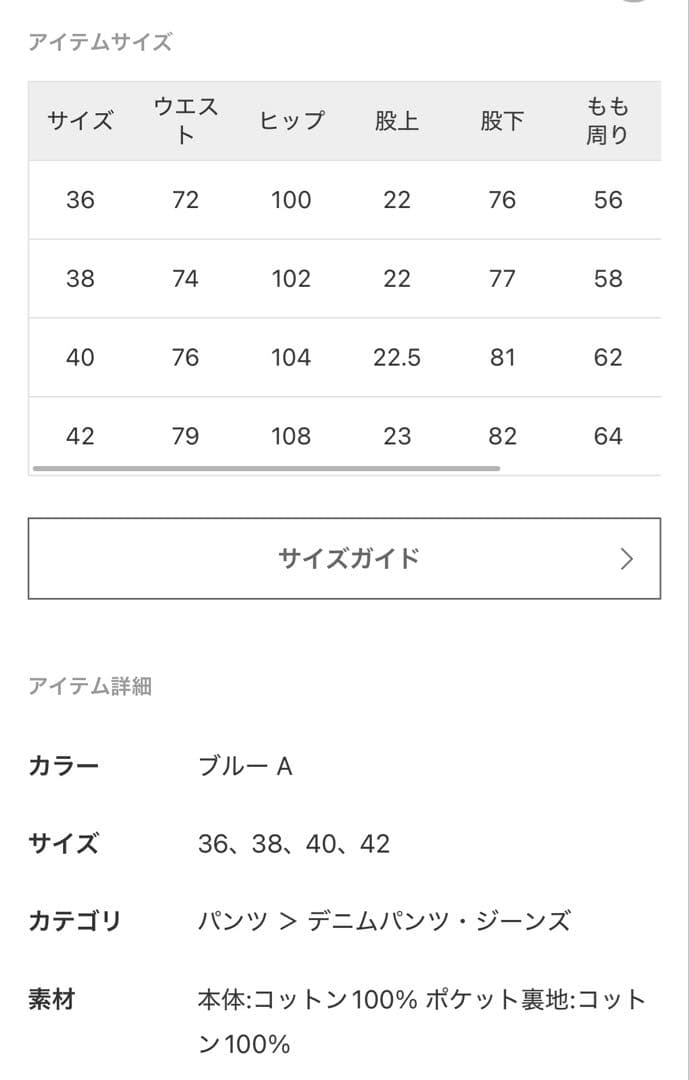
Task: Select size 38 row
Action: [83, 279]
